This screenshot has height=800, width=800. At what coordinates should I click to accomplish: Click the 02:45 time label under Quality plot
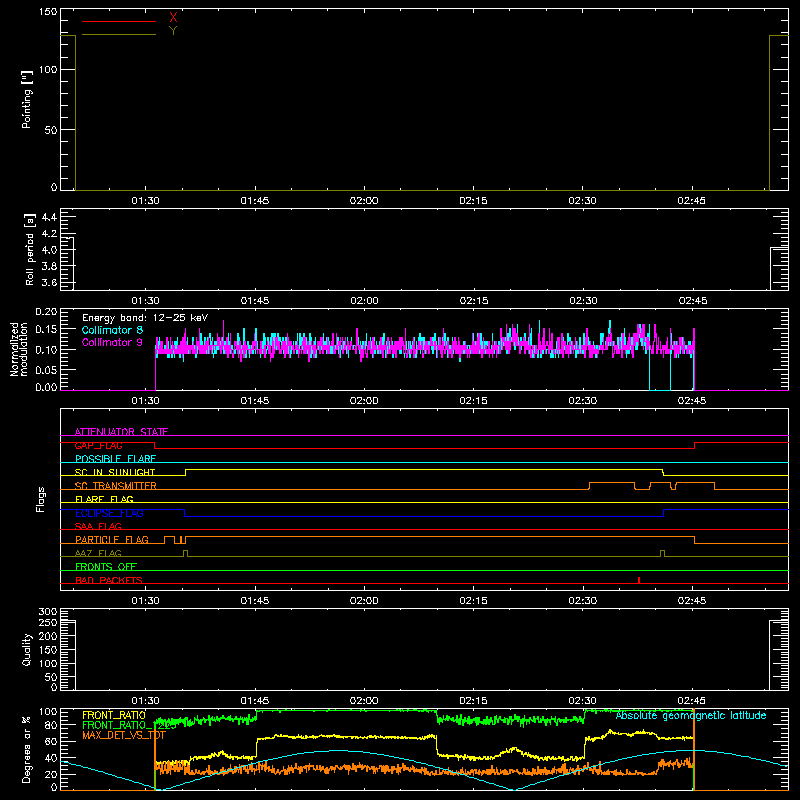click(691, 701)
